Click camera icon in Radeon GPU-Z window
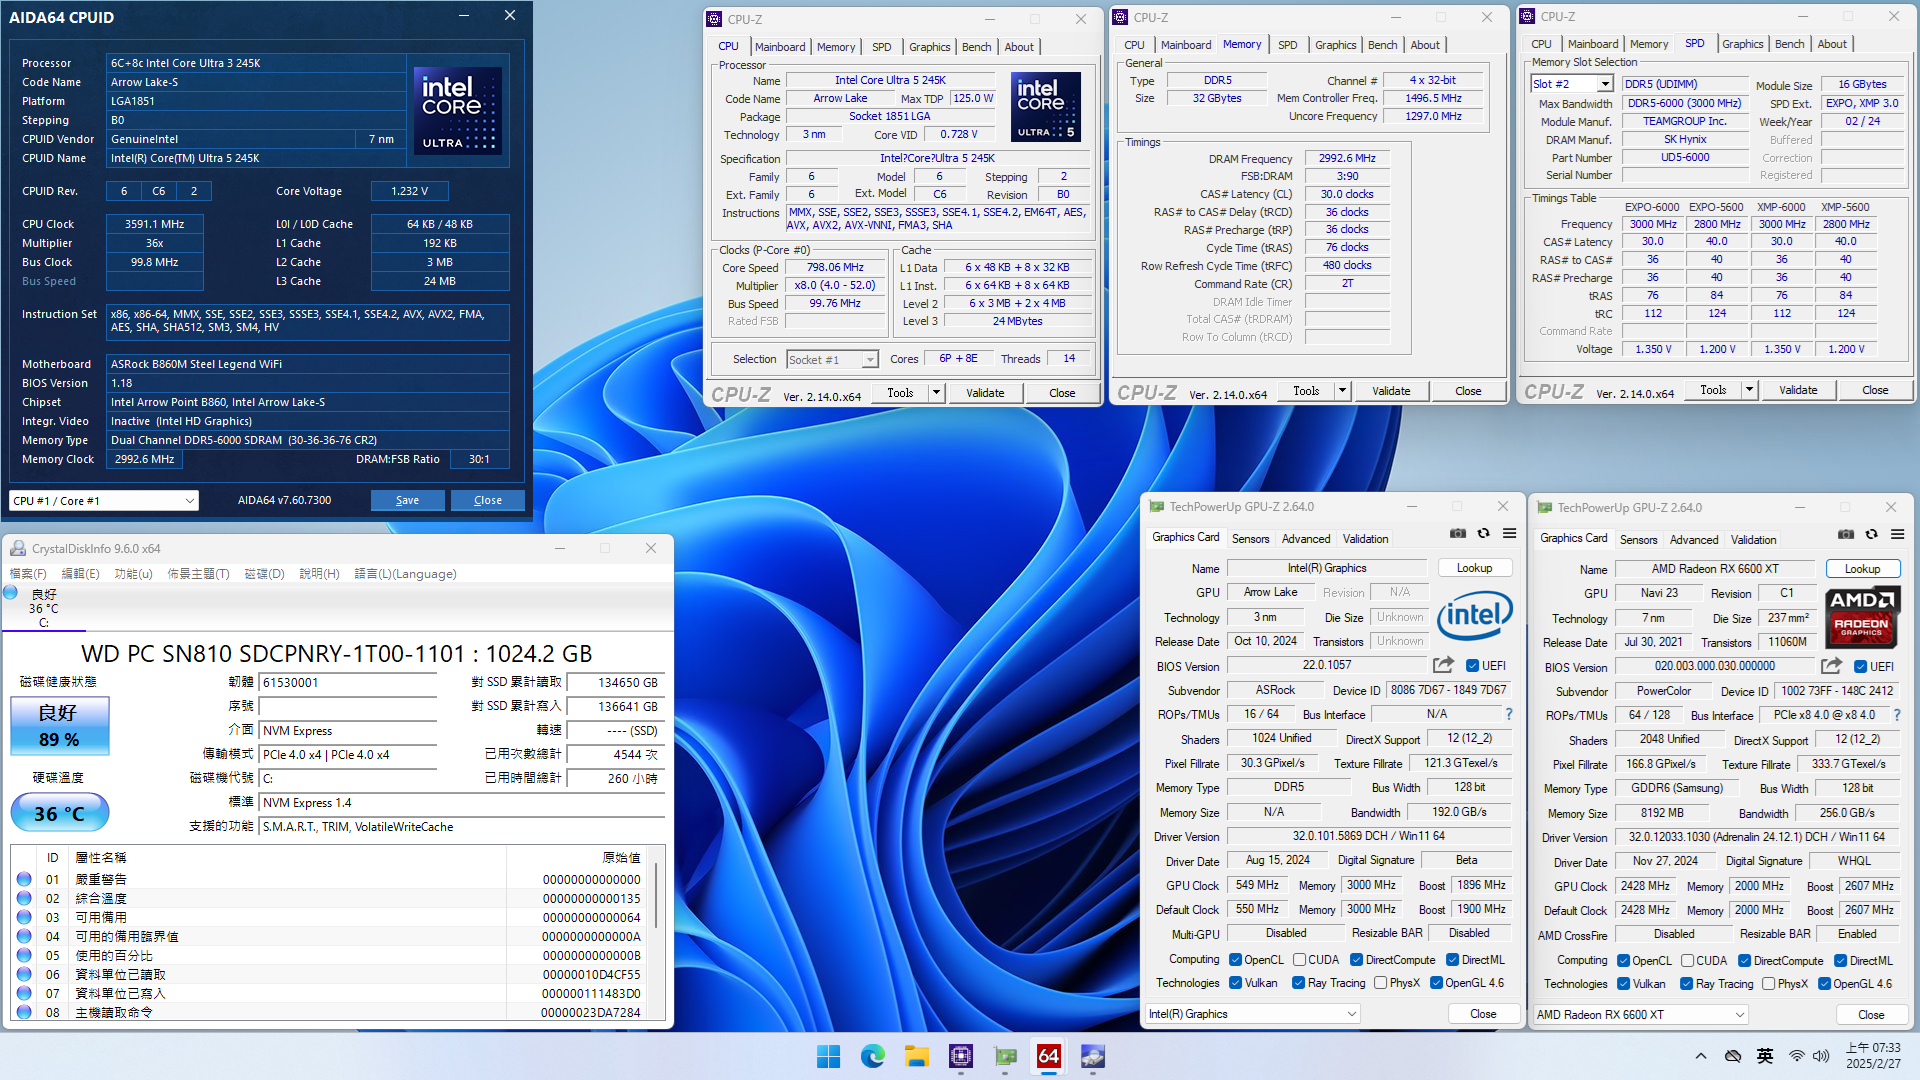The height and width of the screenshot is (1080, 1920). tap(1846, 535)
